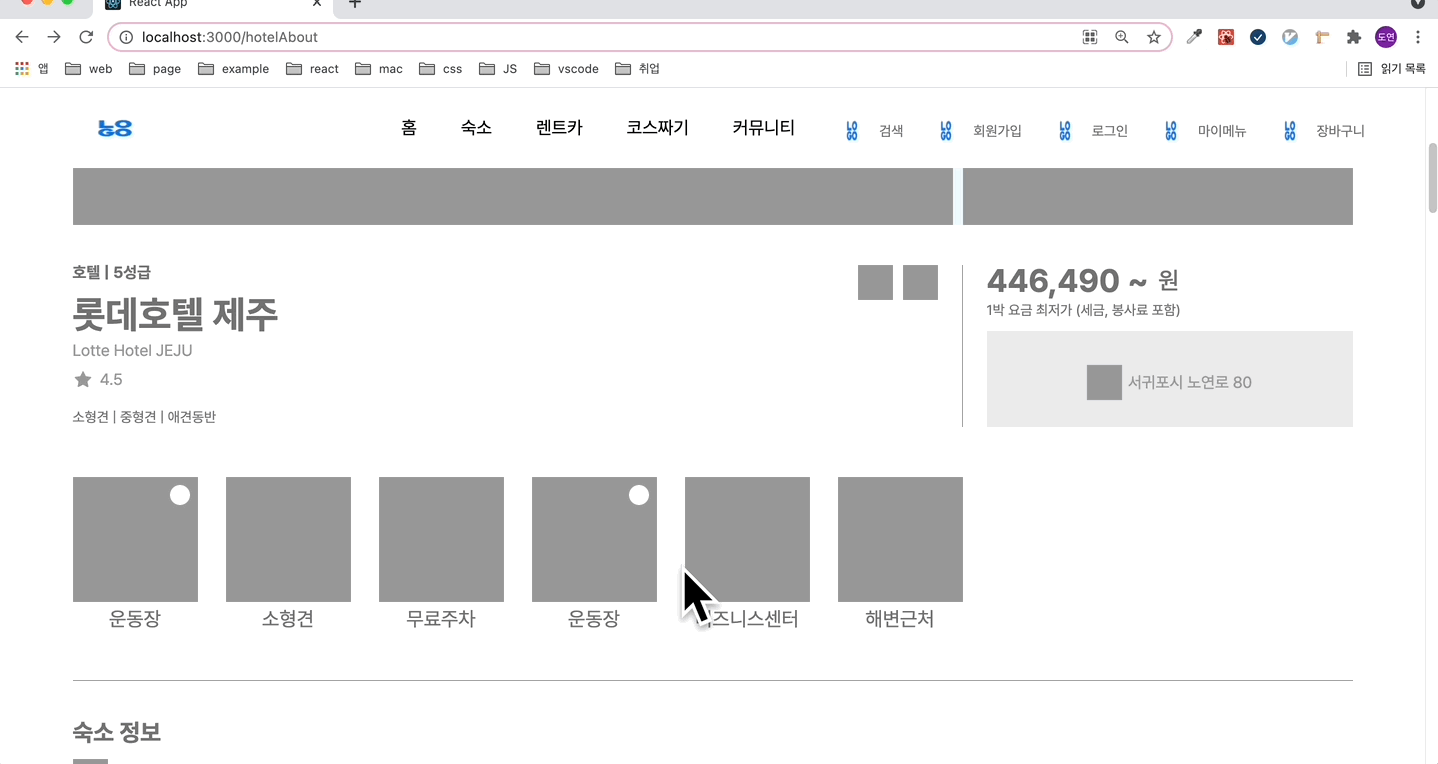Click the 호텔 | 5성급 label
Screen dimensions: 1438x764
[x=112, y=272]
